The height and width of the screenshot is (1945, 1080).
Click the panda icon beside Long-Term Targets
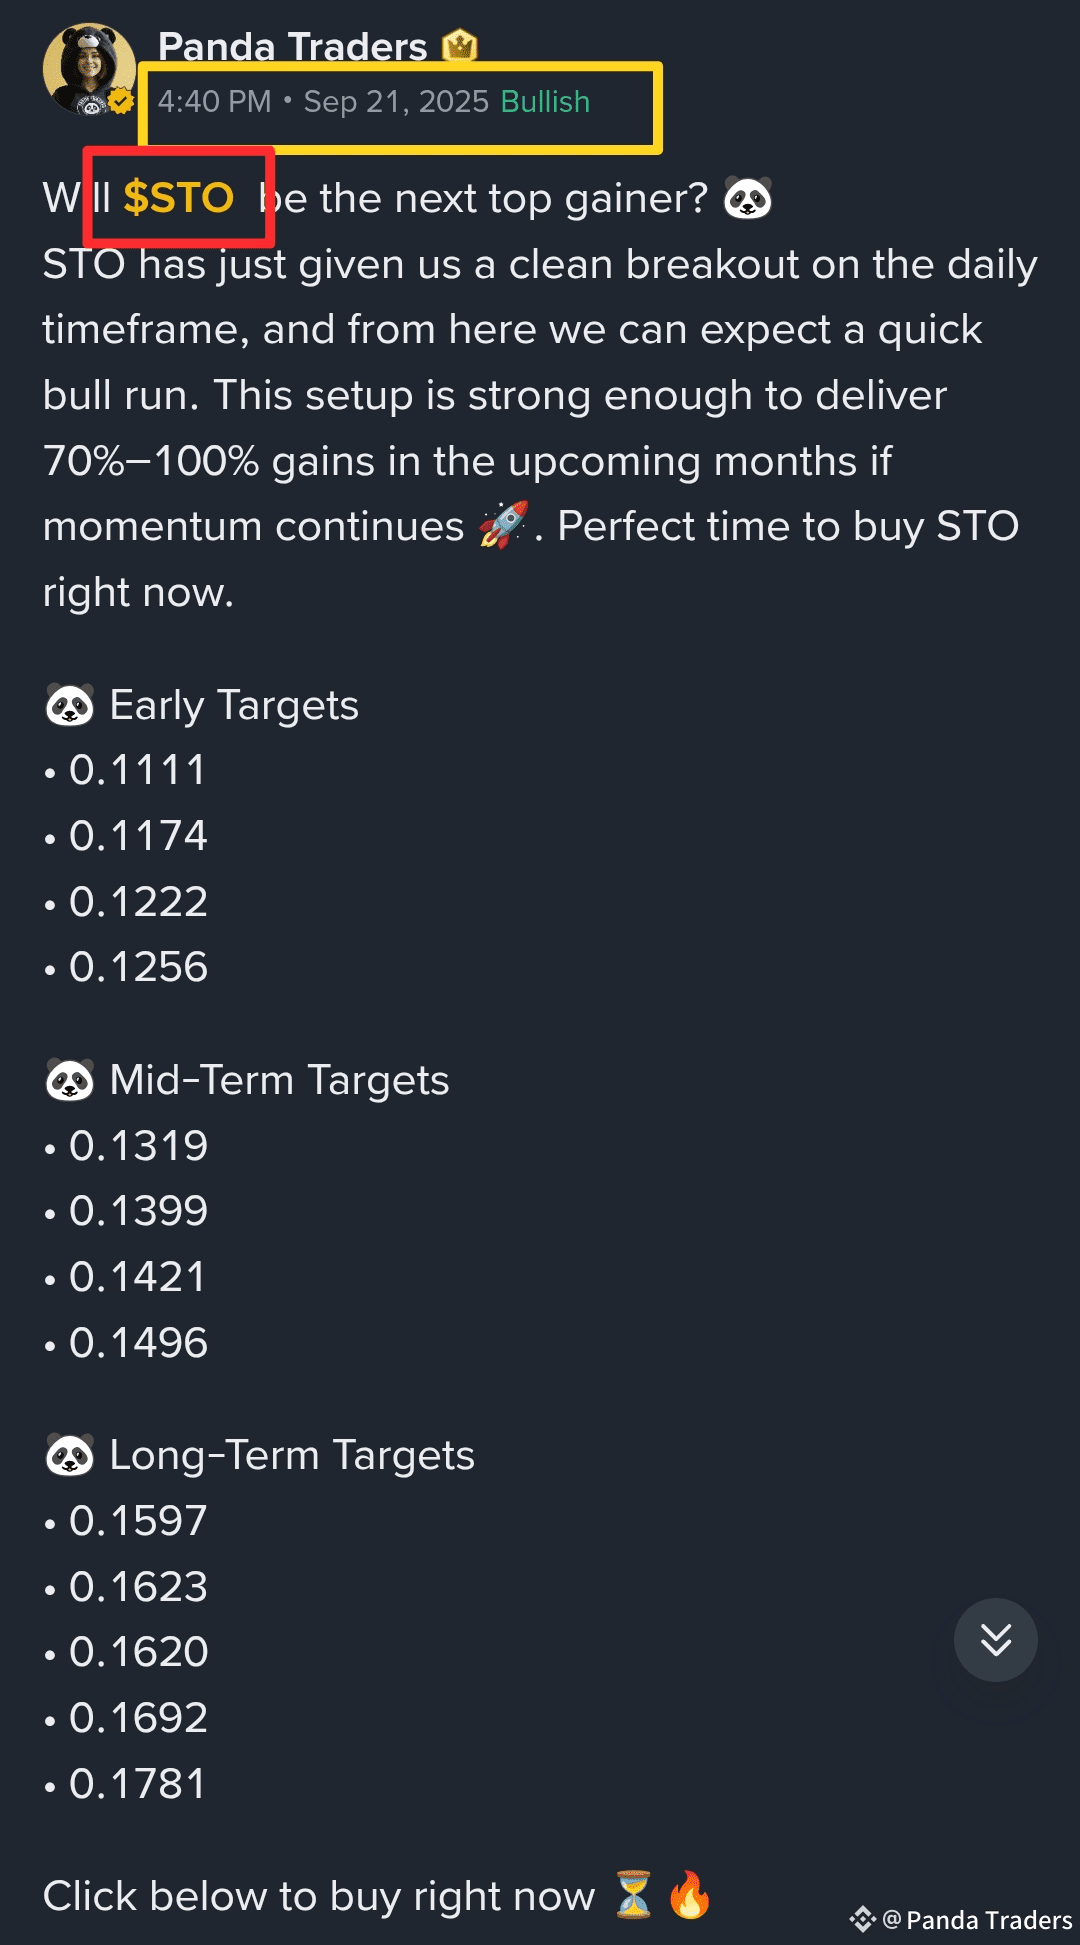pyautogui.click(x=69, y=1455)
